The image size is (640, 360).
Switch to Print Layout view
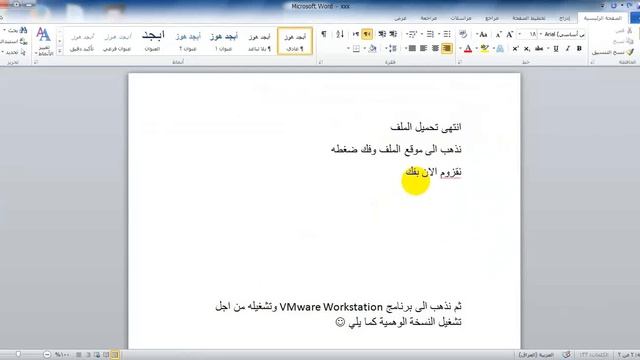[115, 355]
